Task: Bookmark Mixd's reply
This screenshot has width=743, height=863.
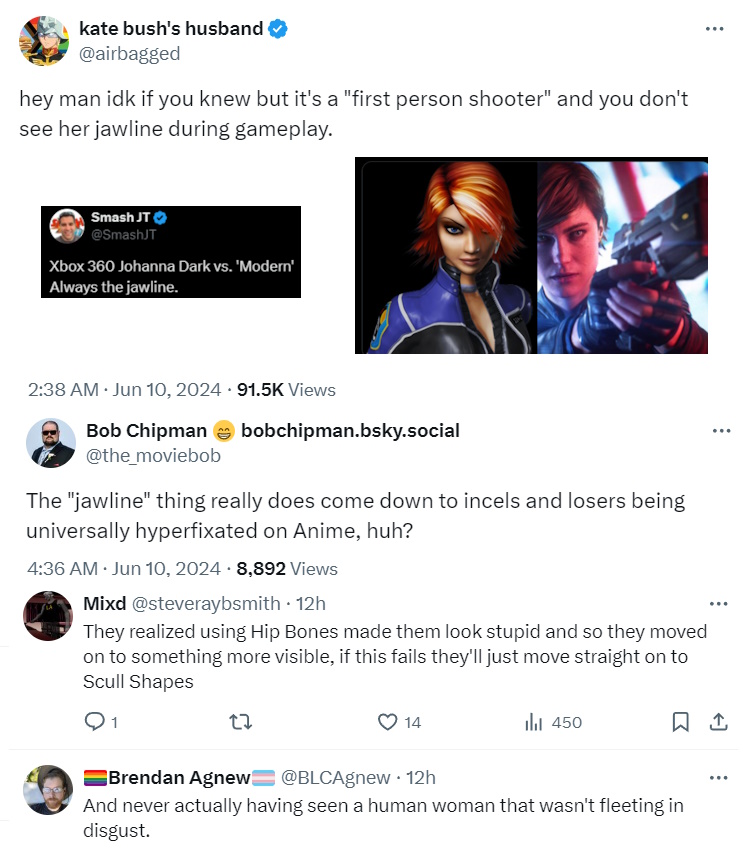Action: (x=681, y=722)
